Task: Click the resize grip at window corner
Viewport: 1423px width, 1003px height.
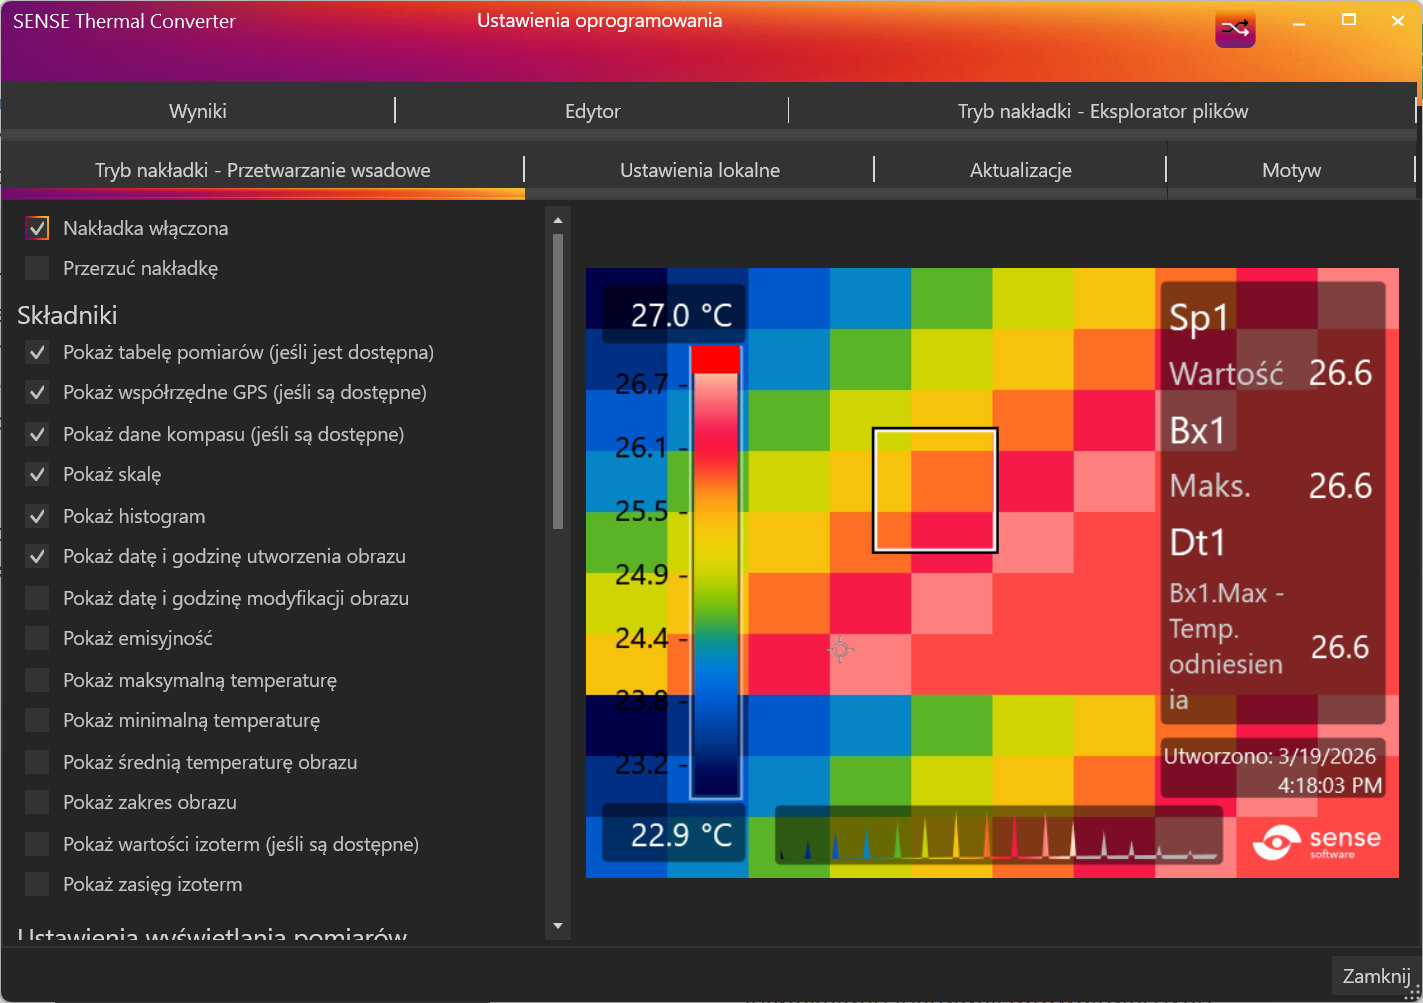Action: point(1412,992)
